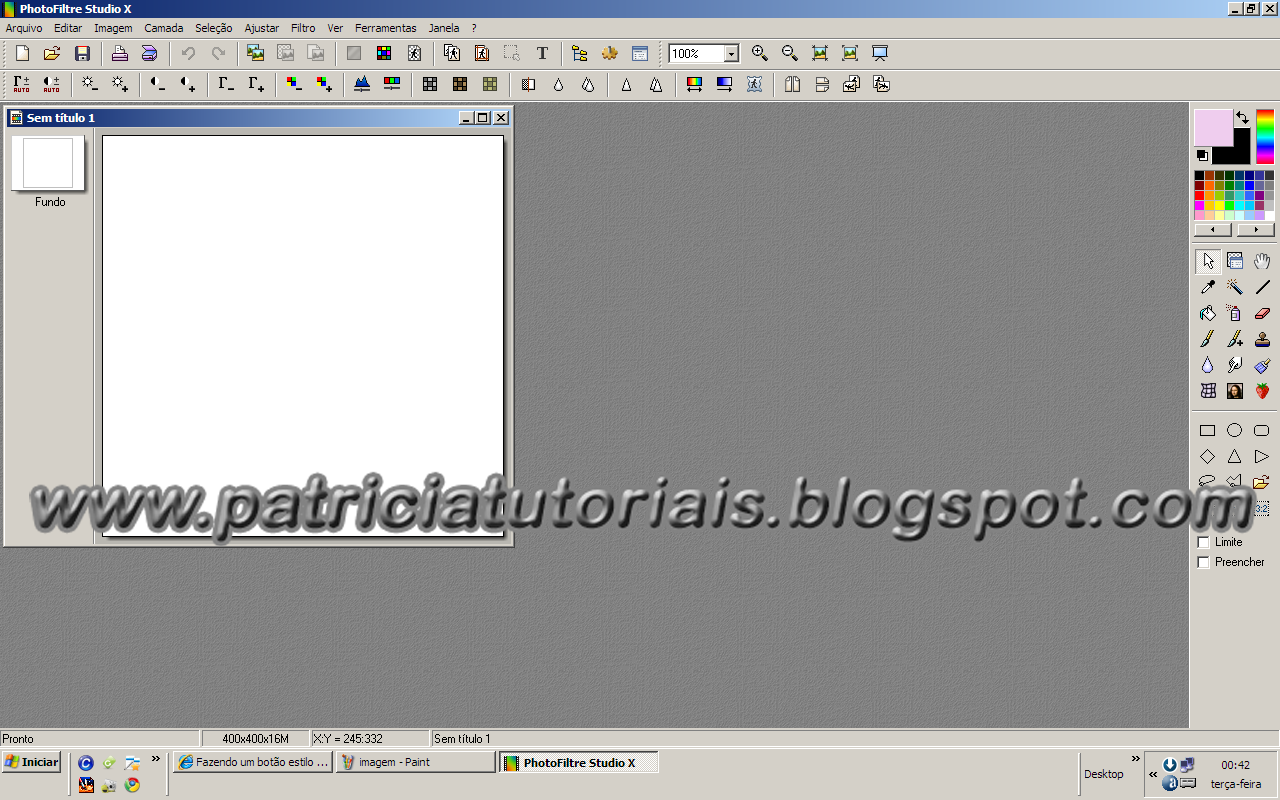Pick a color with the Eyedropper tool

pyautogui.click(x=1208, y=287)
